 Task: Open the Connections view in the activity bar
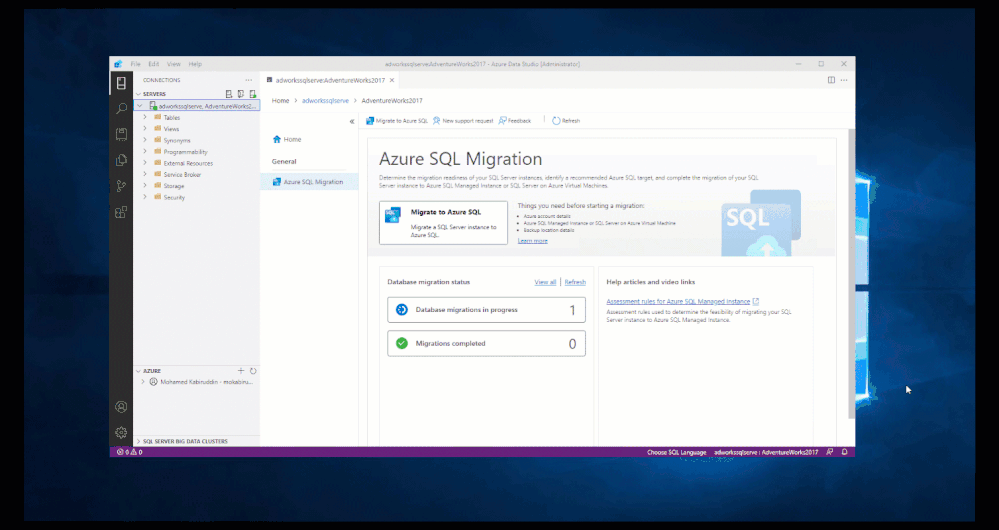pyautogui.click(x=121, y=83)
